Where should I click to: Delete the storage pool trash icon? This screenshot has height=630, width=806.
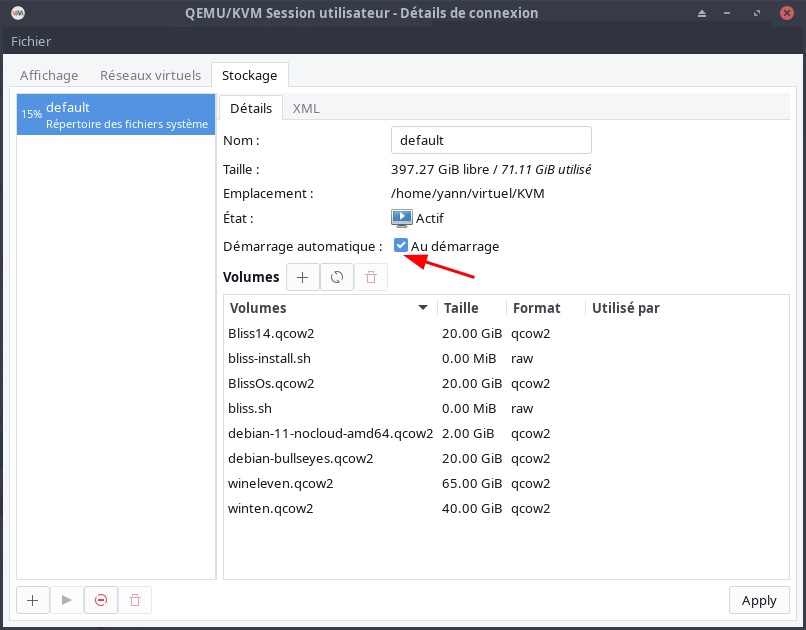135,600
